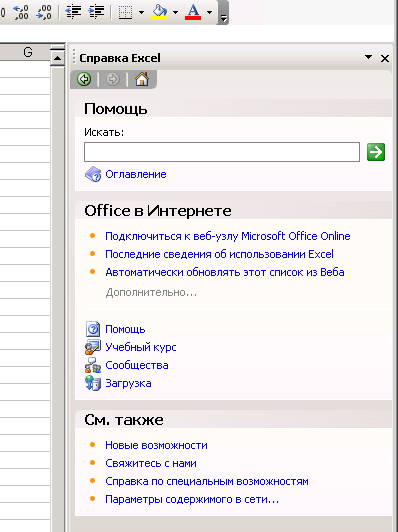Click the Помощь question-mark icon
Screen dimensions: 398x532
[x=93, y=329]
